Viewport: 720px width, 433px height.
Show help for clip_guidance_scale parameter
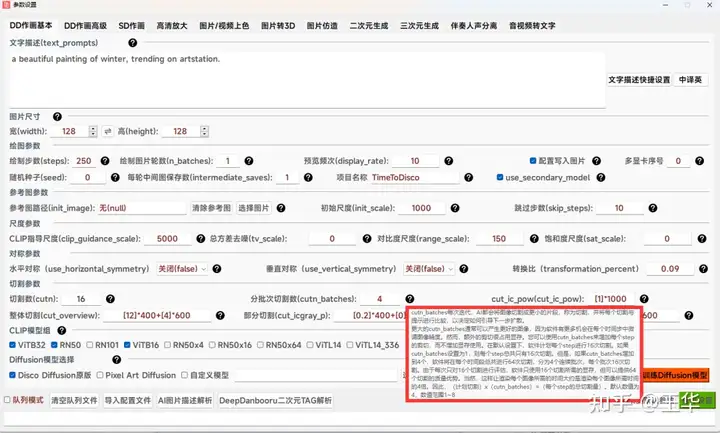coord(201,238)
